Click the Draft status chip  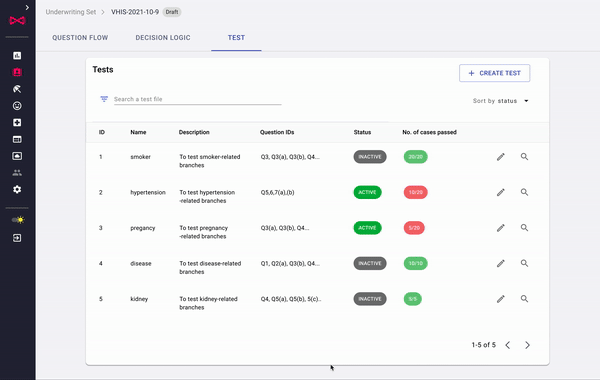click(172, 12)
